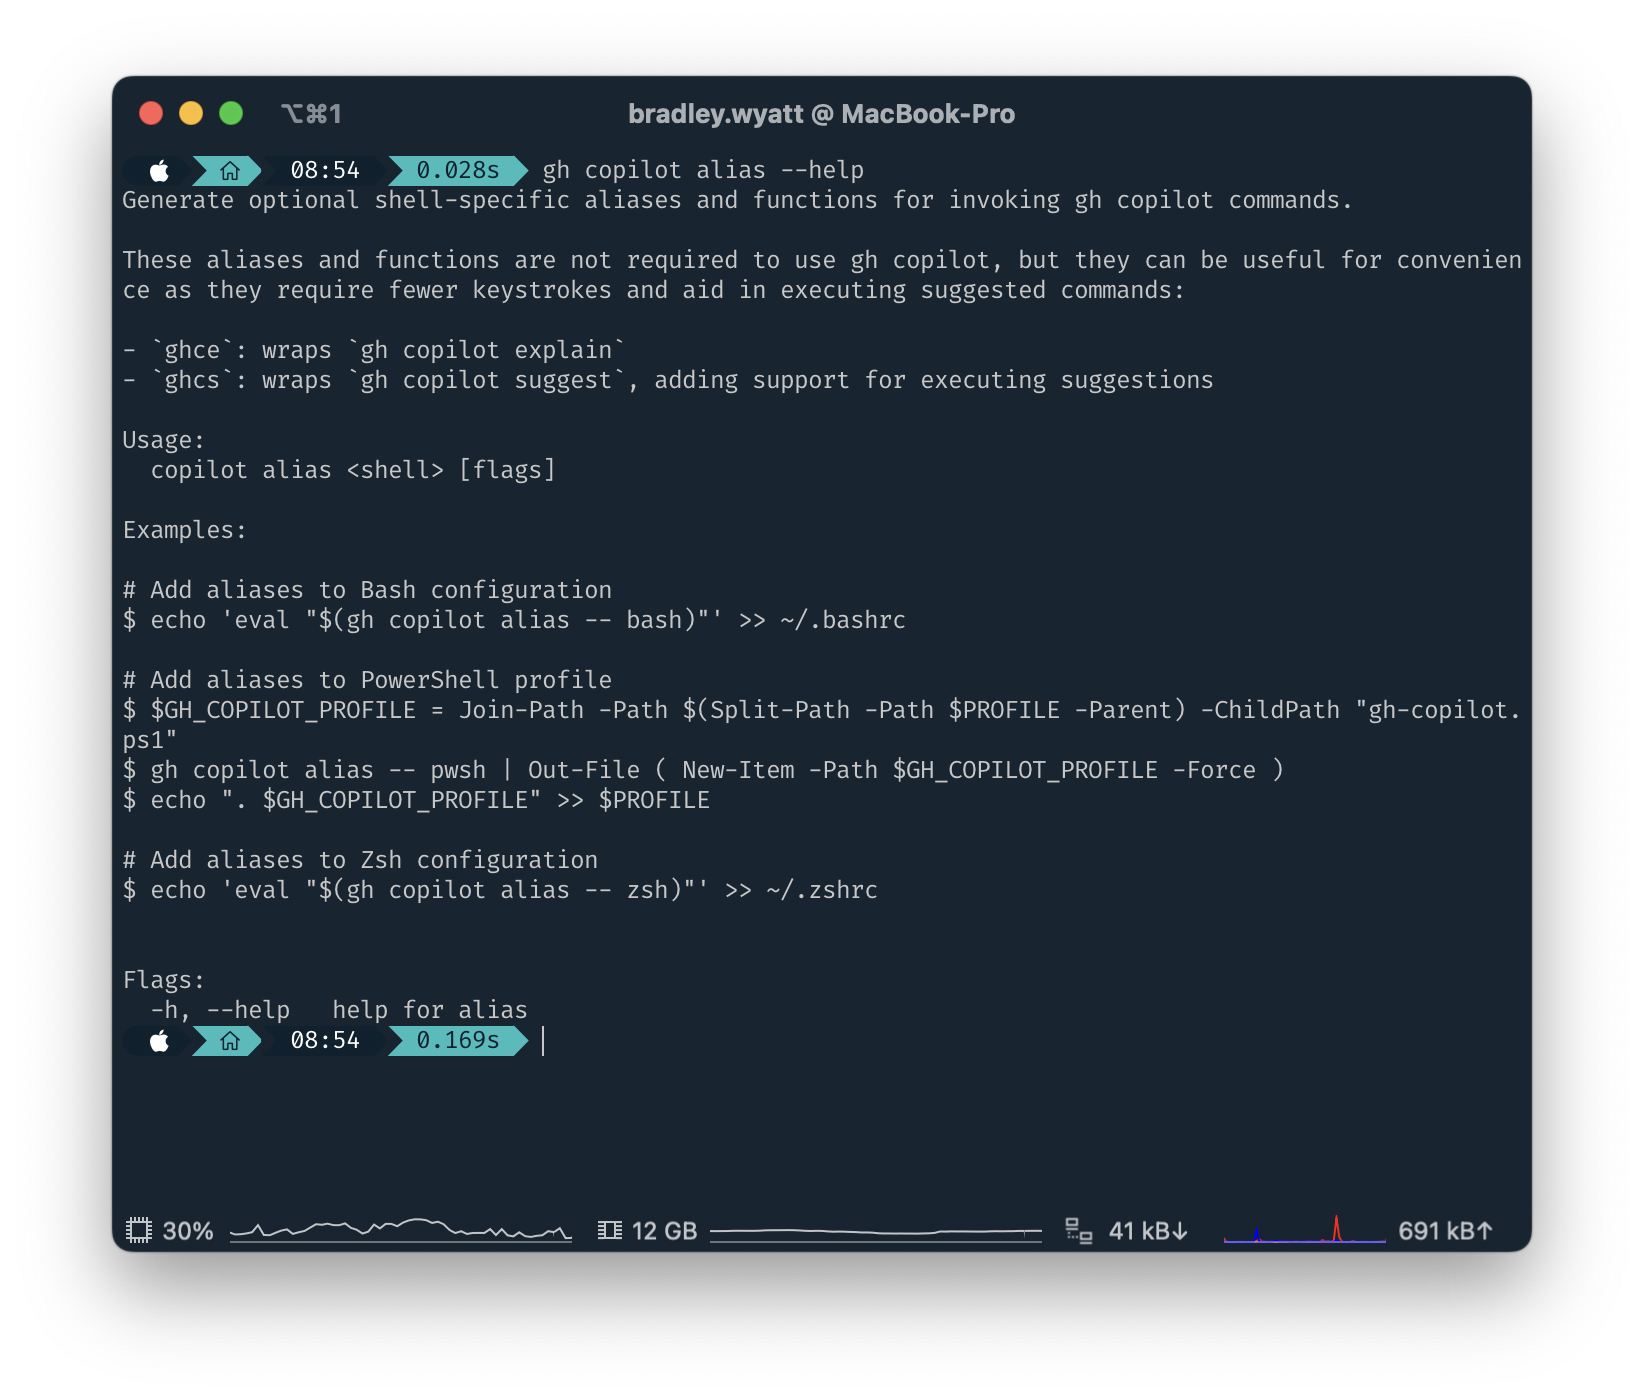1644x1400 pixels.
Task: Click the 0.028s duration segment
Action: click(x=458, y=171)
